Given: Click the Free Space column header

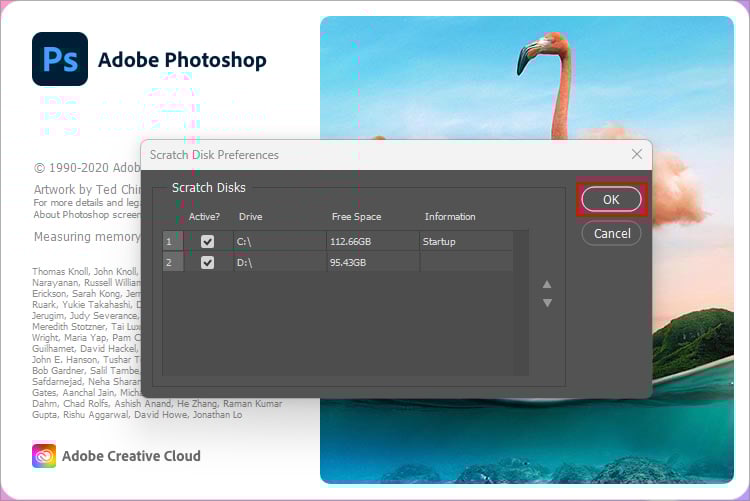Looking at the screenshot, I should pos(356,217).
